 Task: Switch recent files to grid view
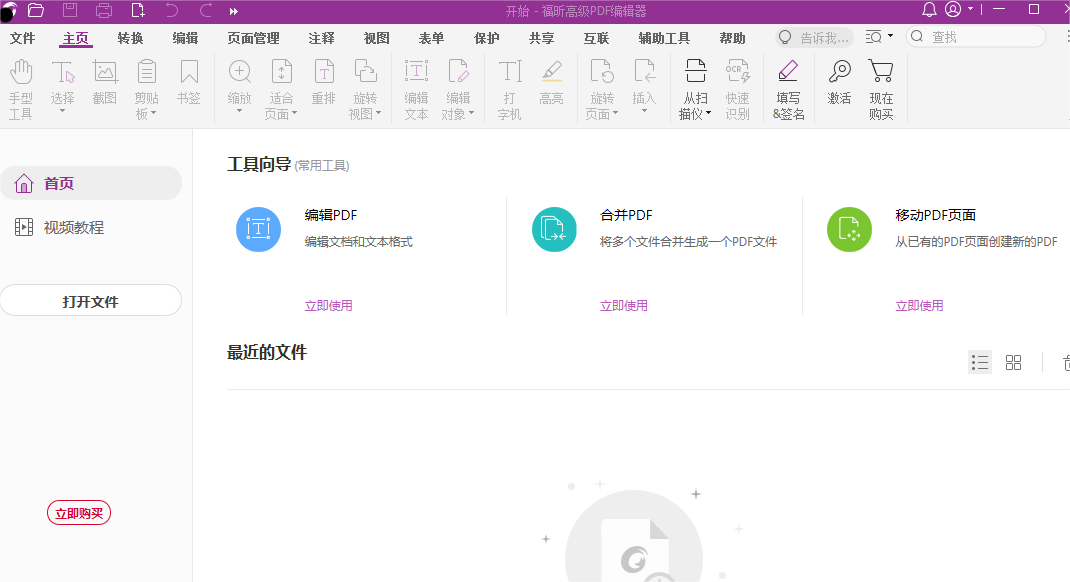pyautogui.click(x=1013, y=362)
